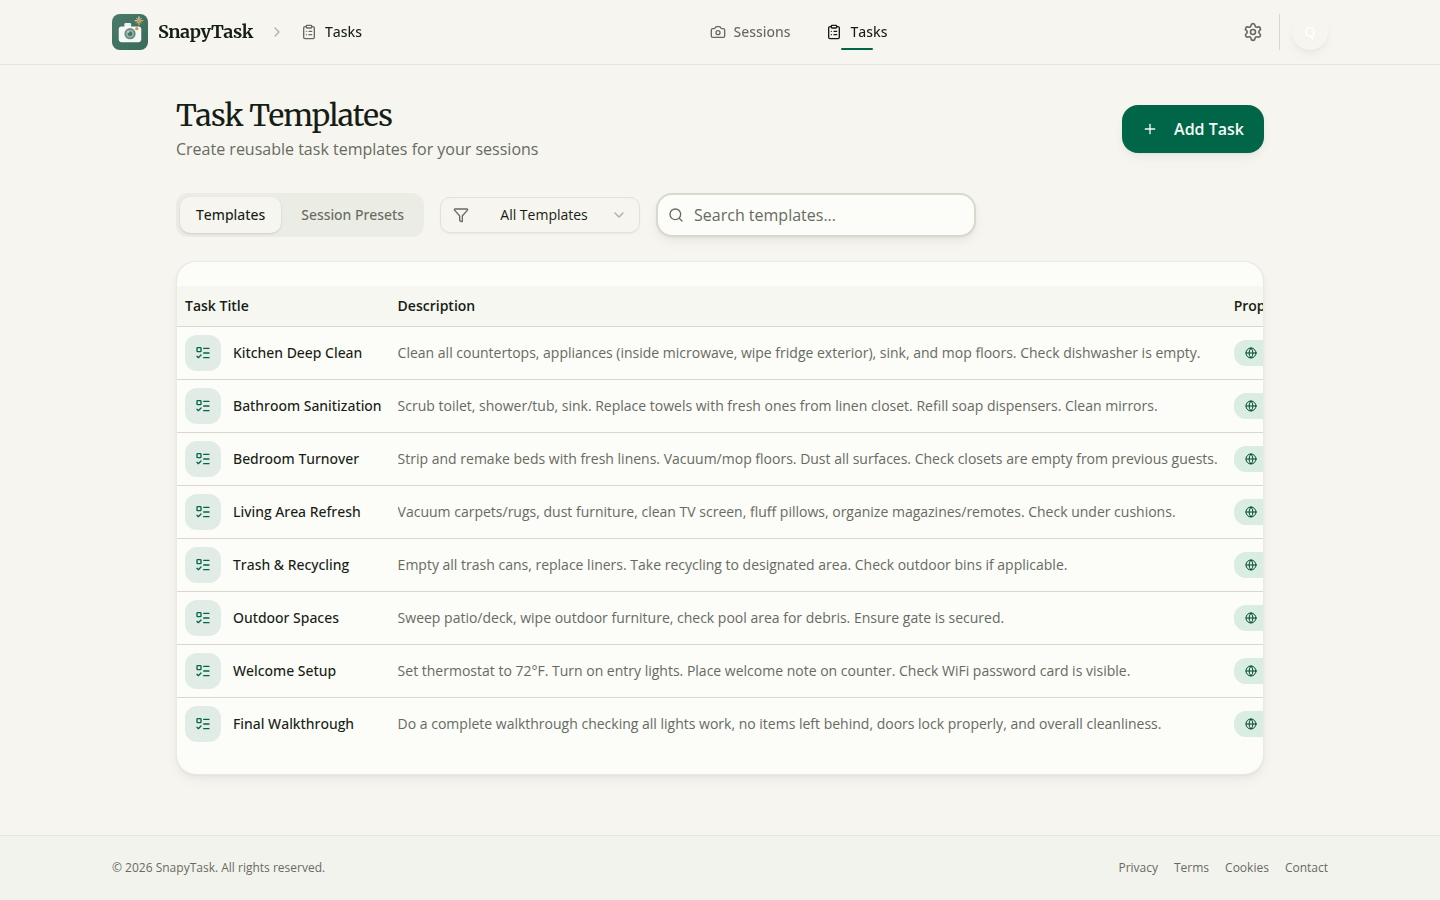Select the property globe beside Final Walkthrough
1440x900 pixels.
click(1248, 723)
